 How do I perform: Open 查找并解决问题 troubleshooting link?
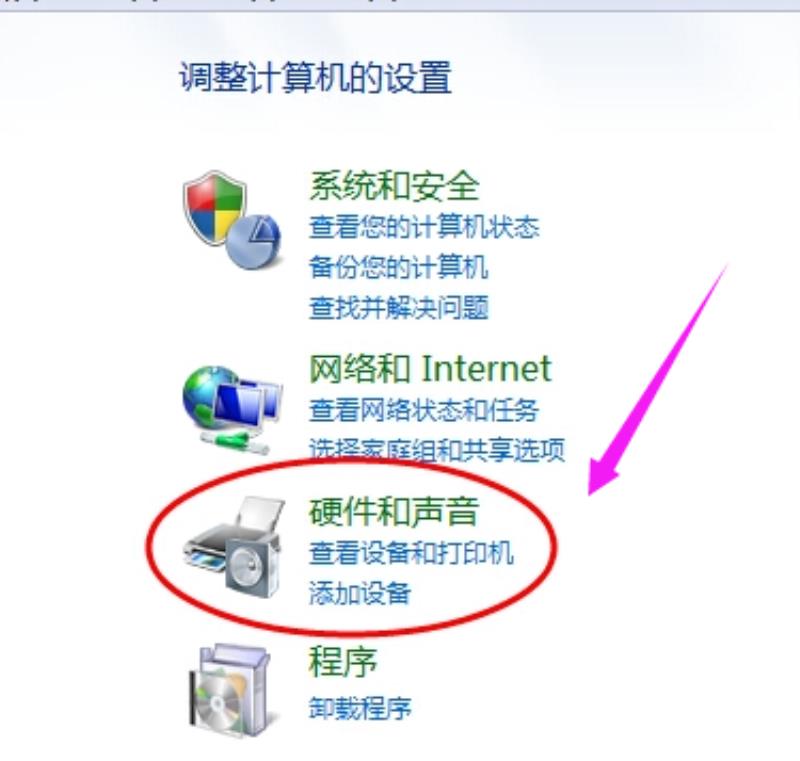(398, 308)
